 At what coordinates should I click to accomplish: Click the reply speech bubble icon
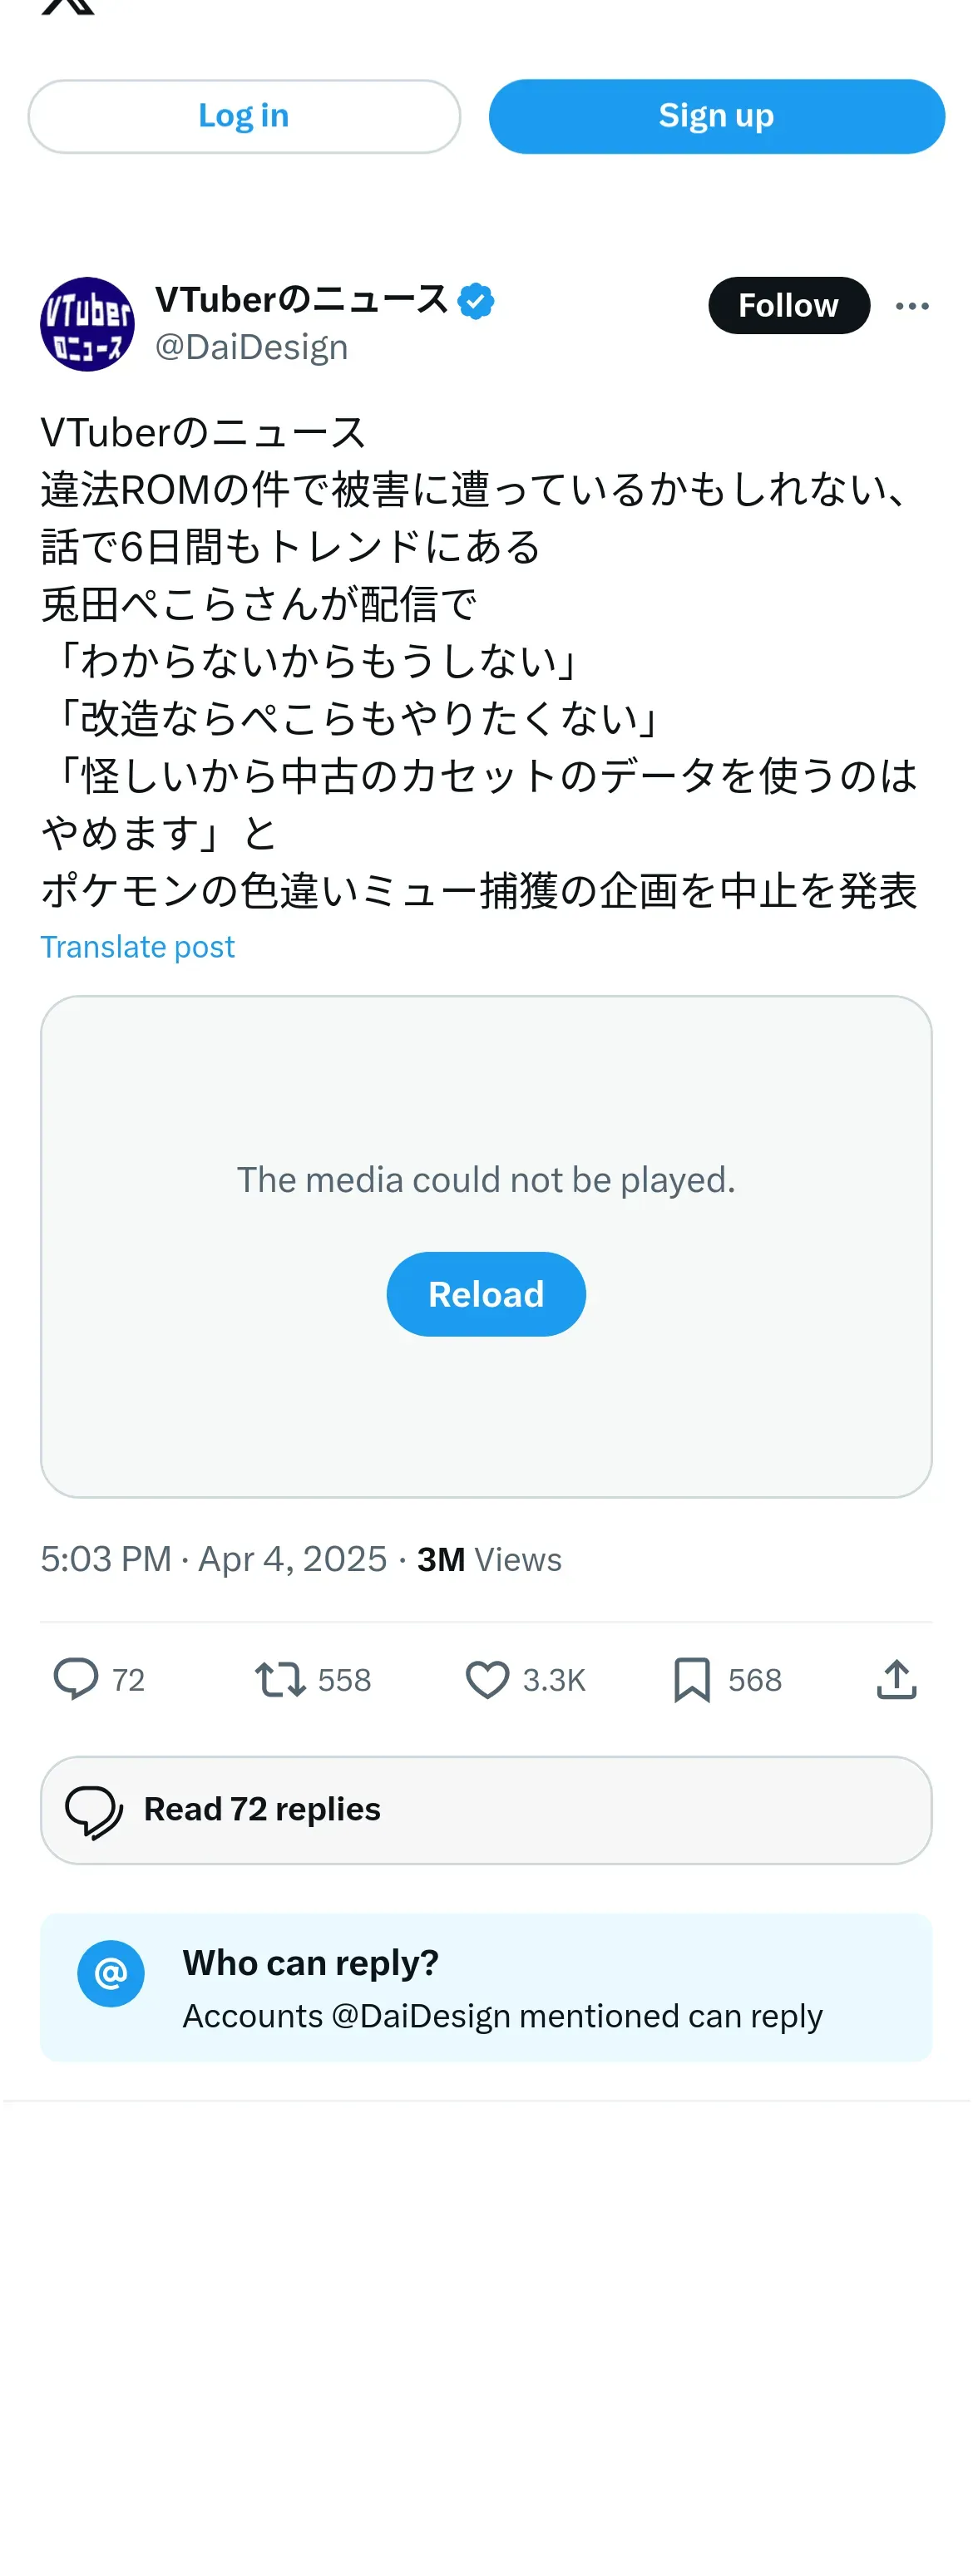tap(76, 1679)
